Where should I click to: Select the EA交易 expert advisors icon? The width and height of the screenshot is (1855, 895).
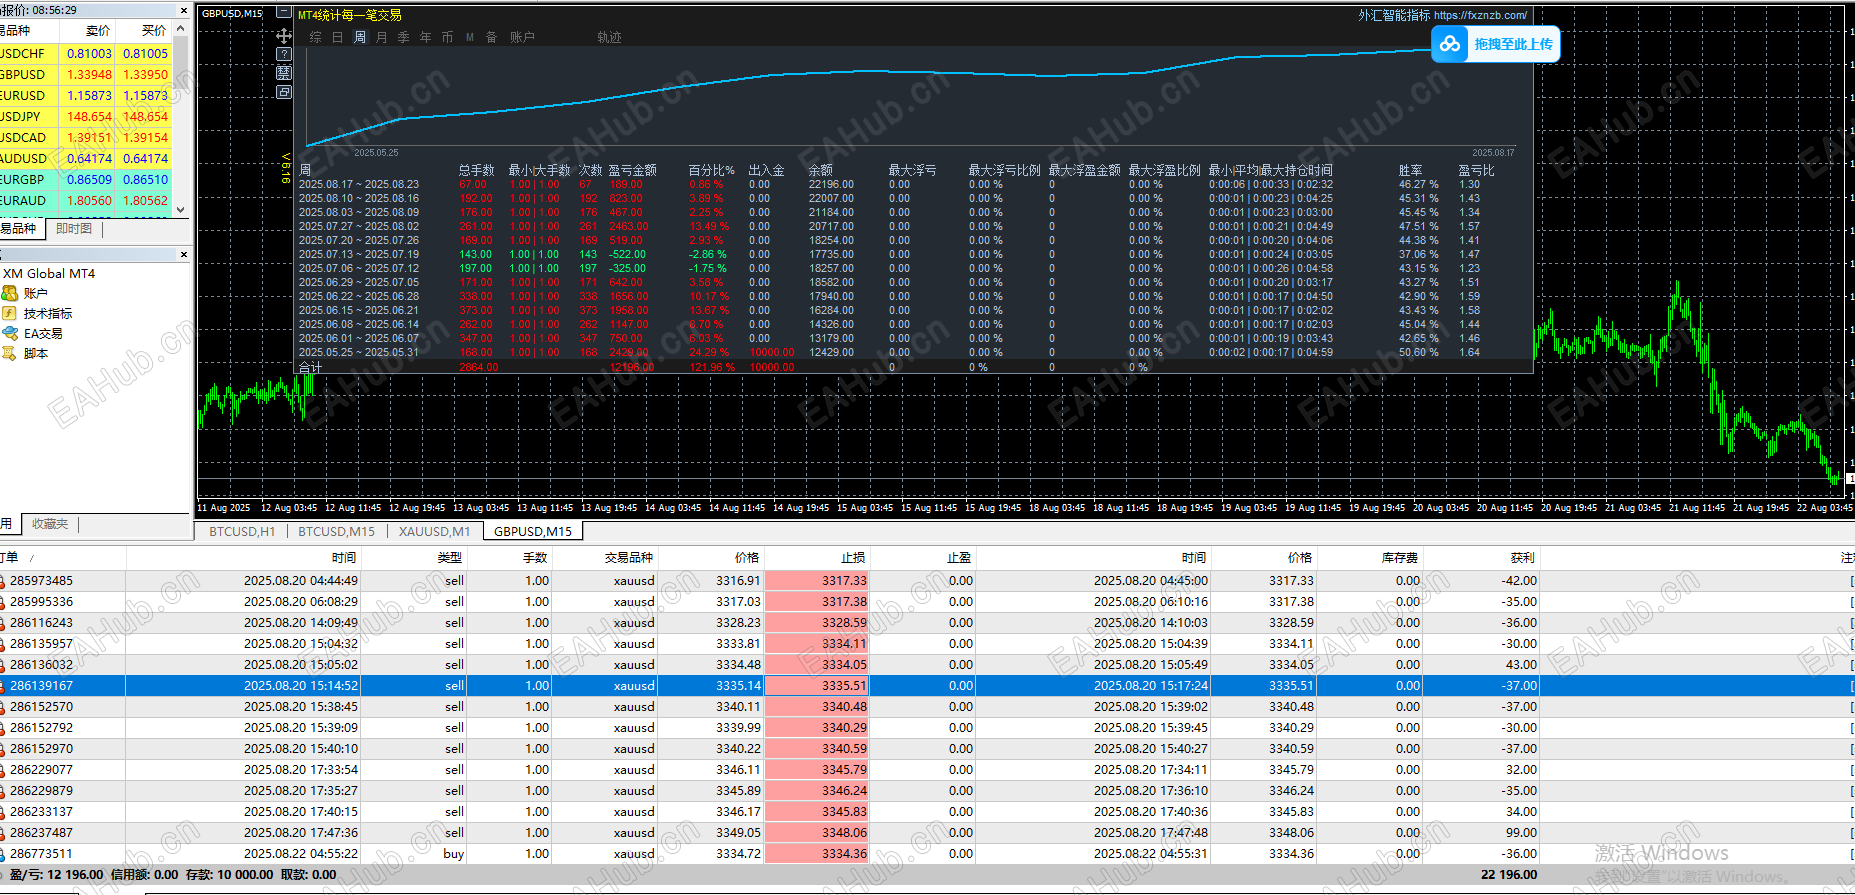tap(10, 333)
